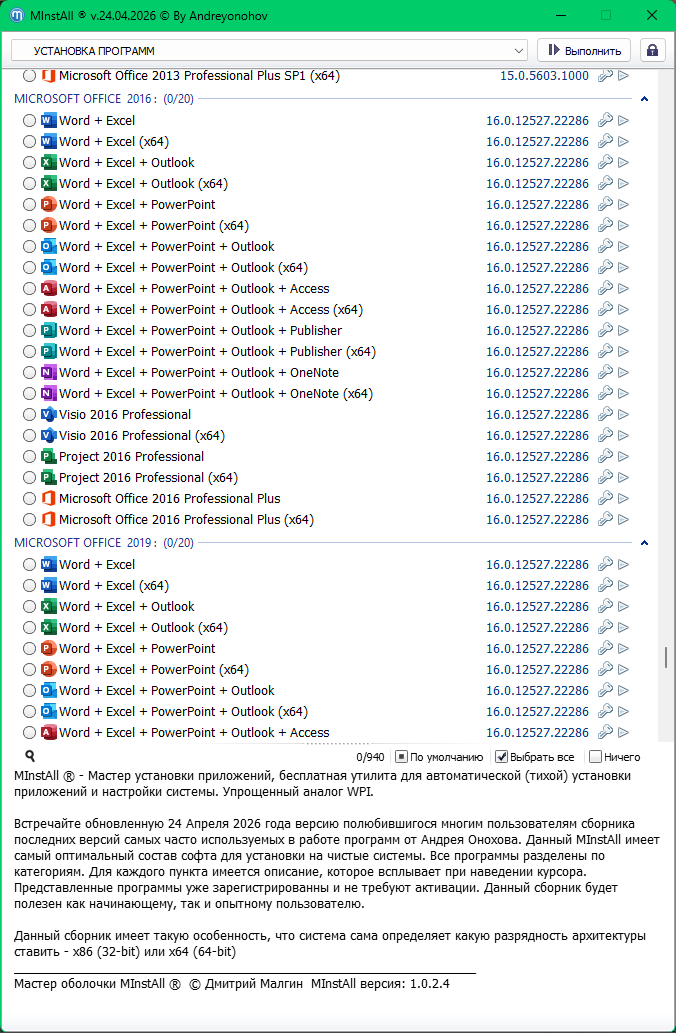676x1033 pixels.
Task: Tick the Ничего checkbox
Action: (596, 757)
